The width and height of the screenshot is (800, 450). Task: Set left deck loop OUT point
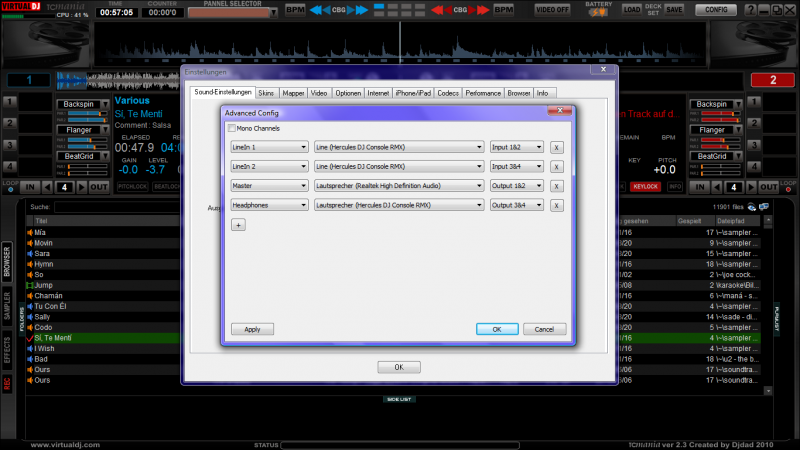pyautogui.click(x=98, y=187)
